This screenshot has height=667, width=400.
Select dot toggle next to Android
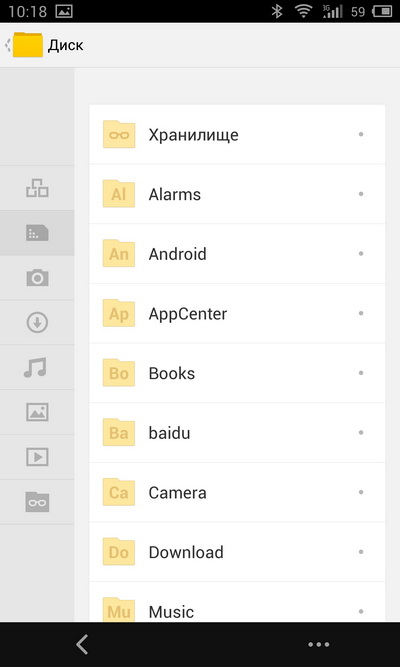(x=361, y=254)
